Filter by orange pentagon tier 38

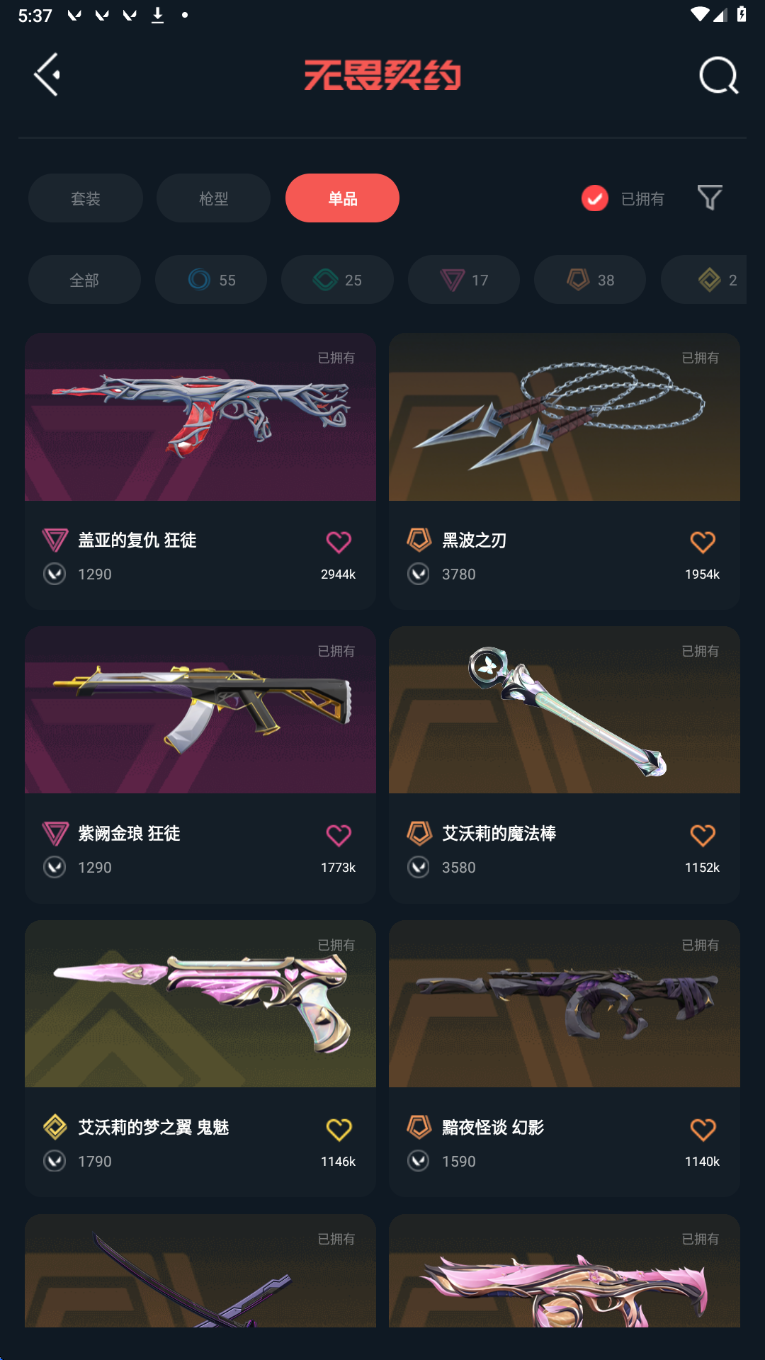coord(590,280)
